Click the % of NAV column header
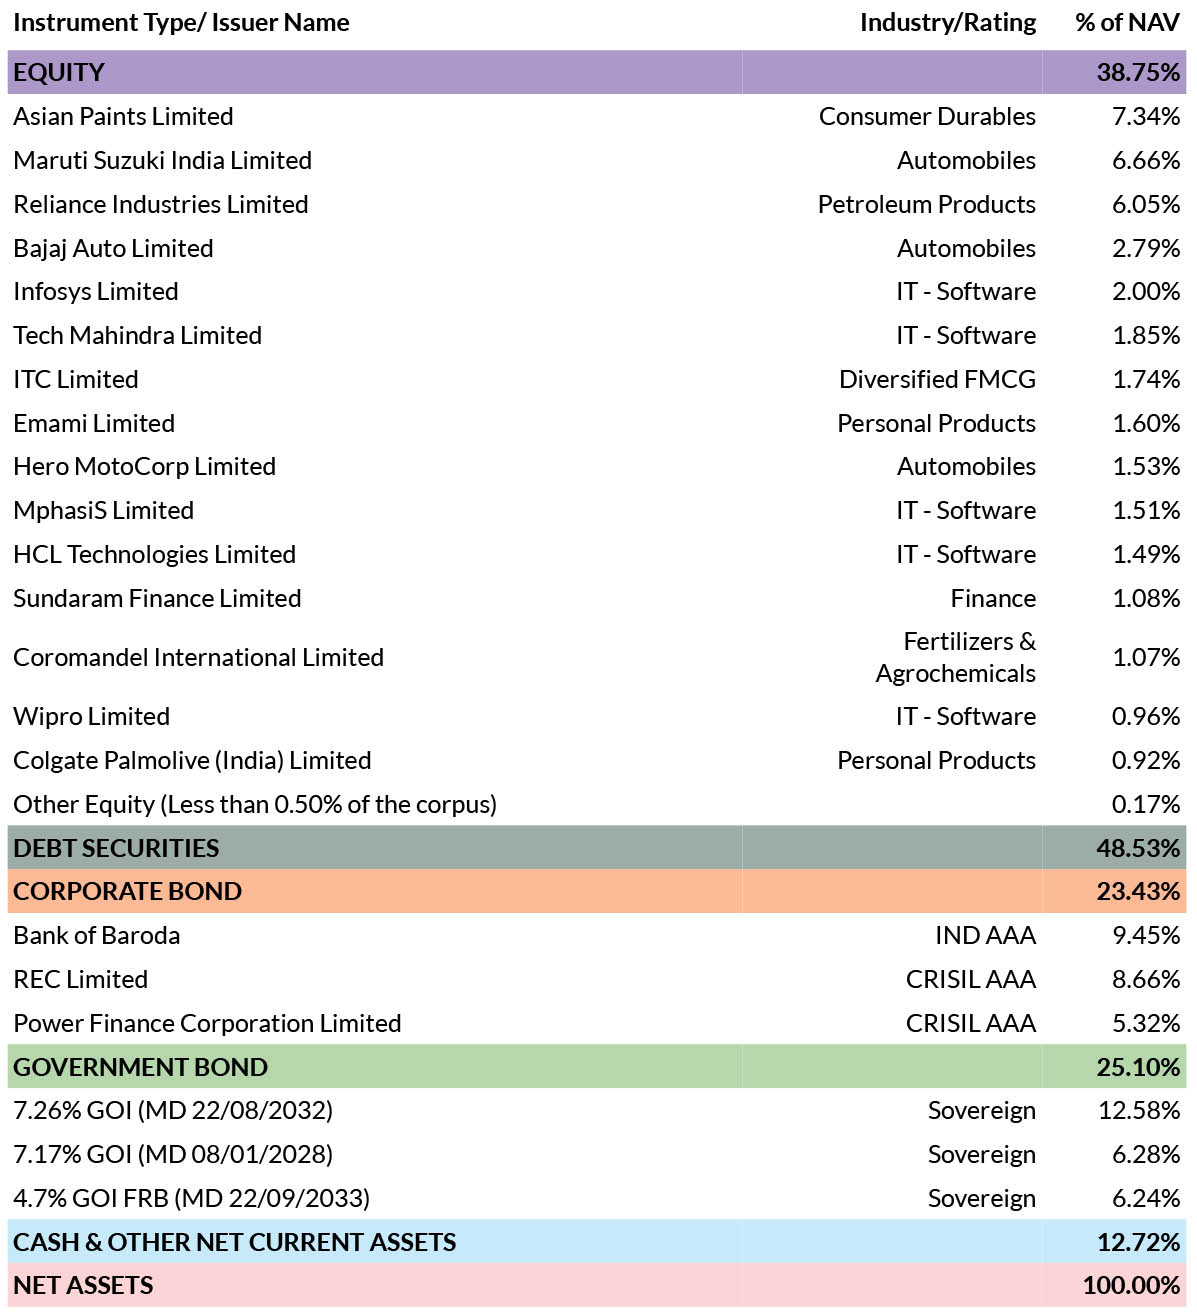This screenshot has height=1312, width=1197. click(1127, 23)
